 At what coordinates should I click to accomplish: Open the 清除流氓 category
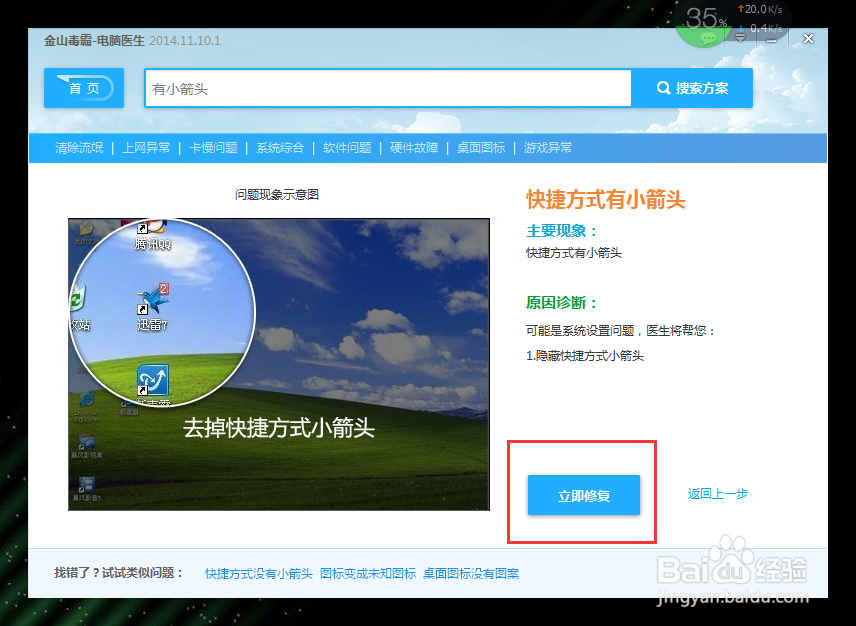pos(79,148)
